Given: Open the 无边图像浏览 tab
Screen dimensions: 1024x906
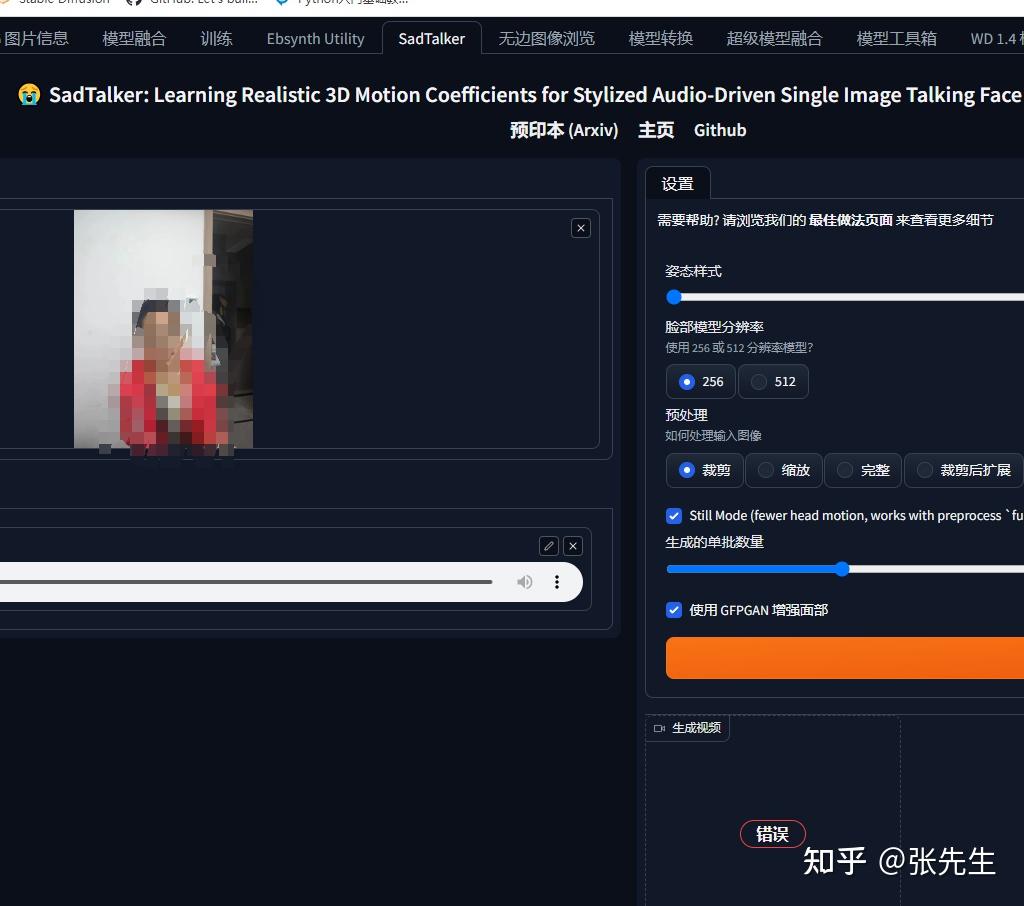Looking at the screenshot, I should [546, 38].
